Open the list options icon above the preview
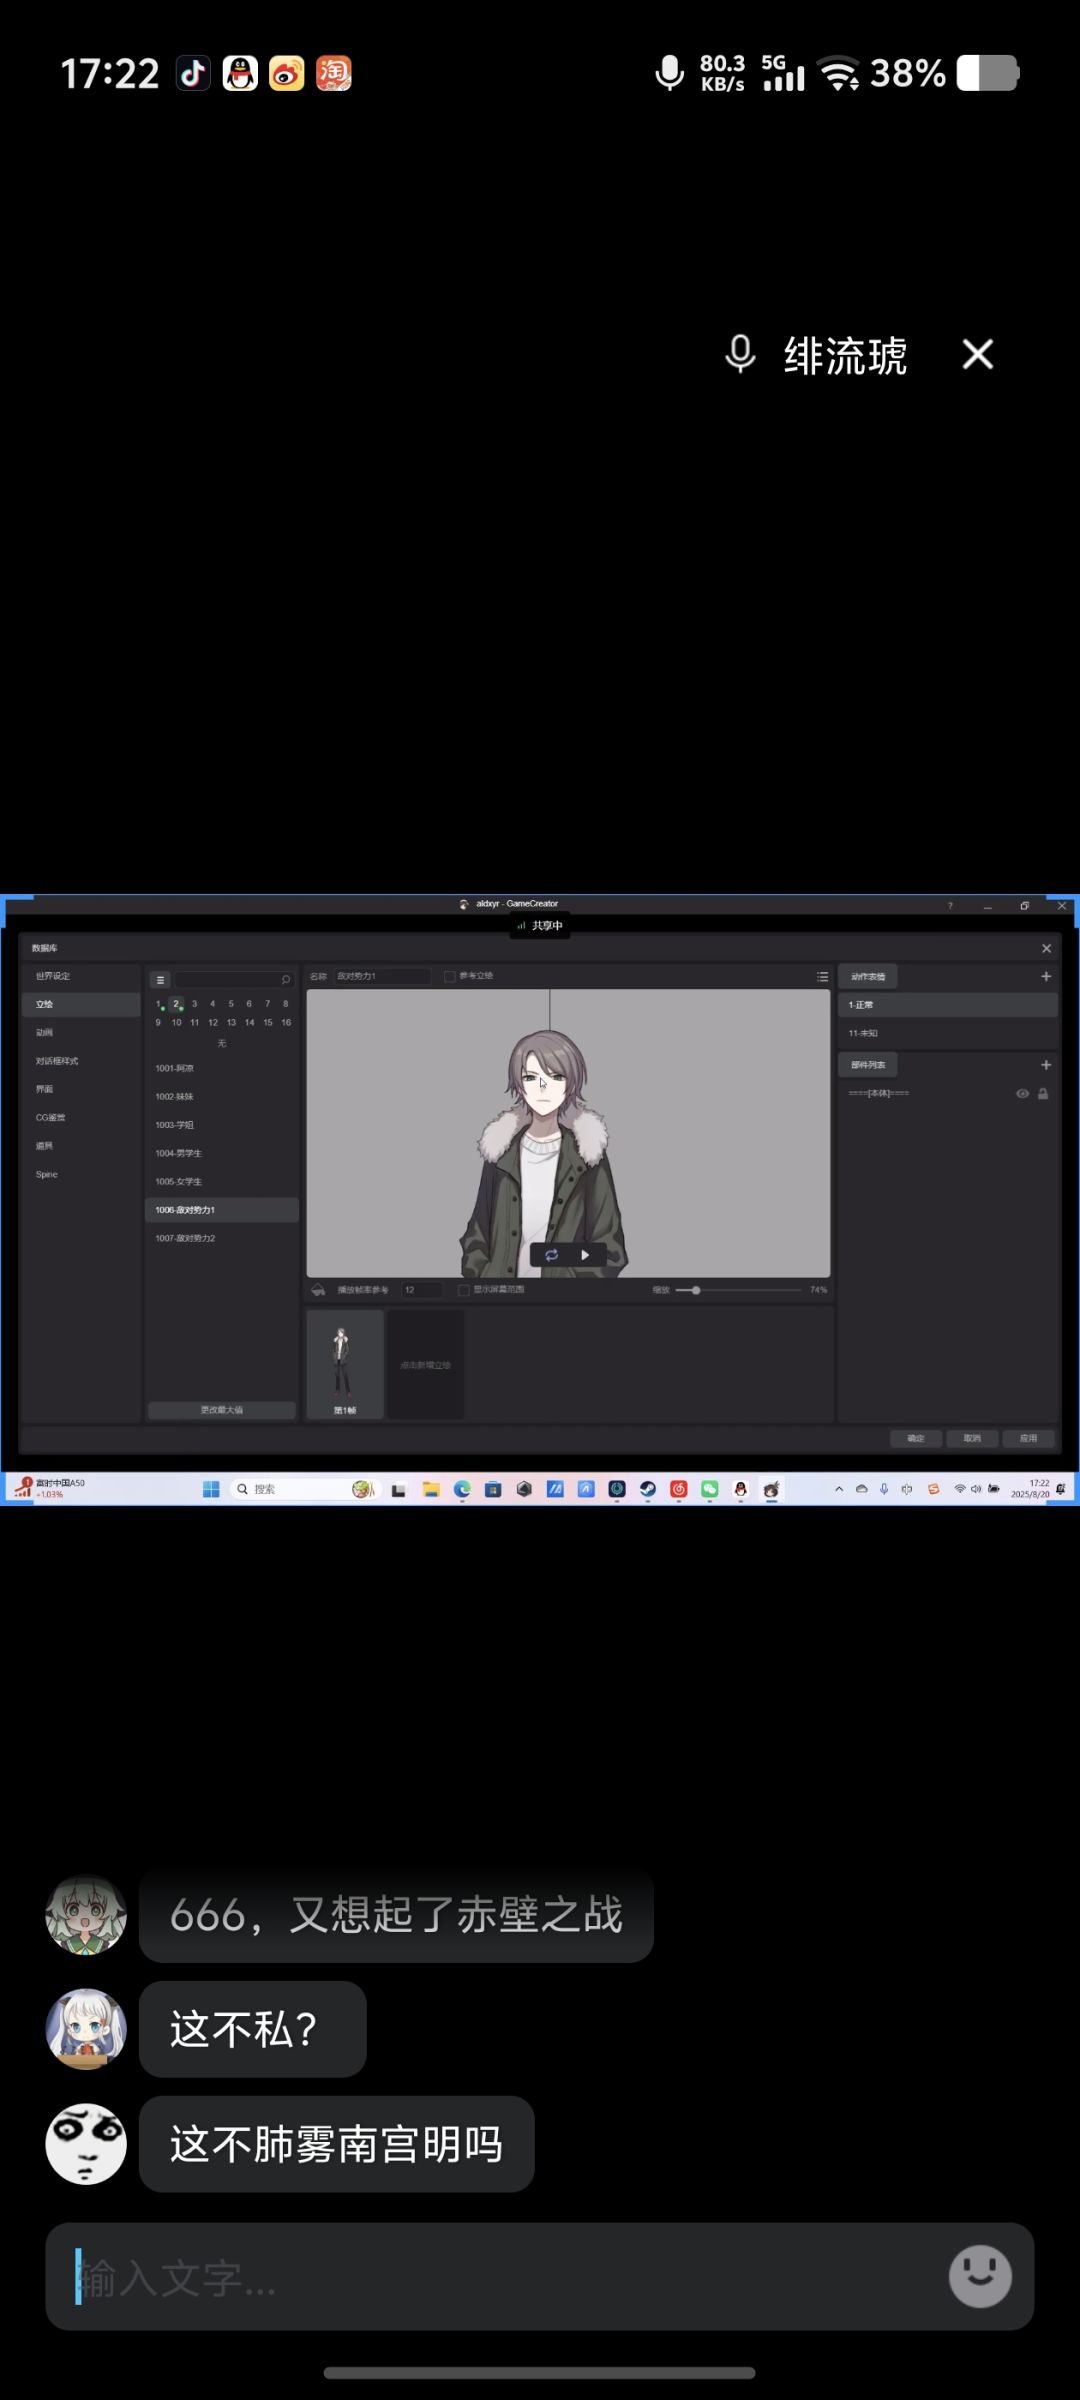This screenshot has height=2400, width=1080. pos(822,977)
